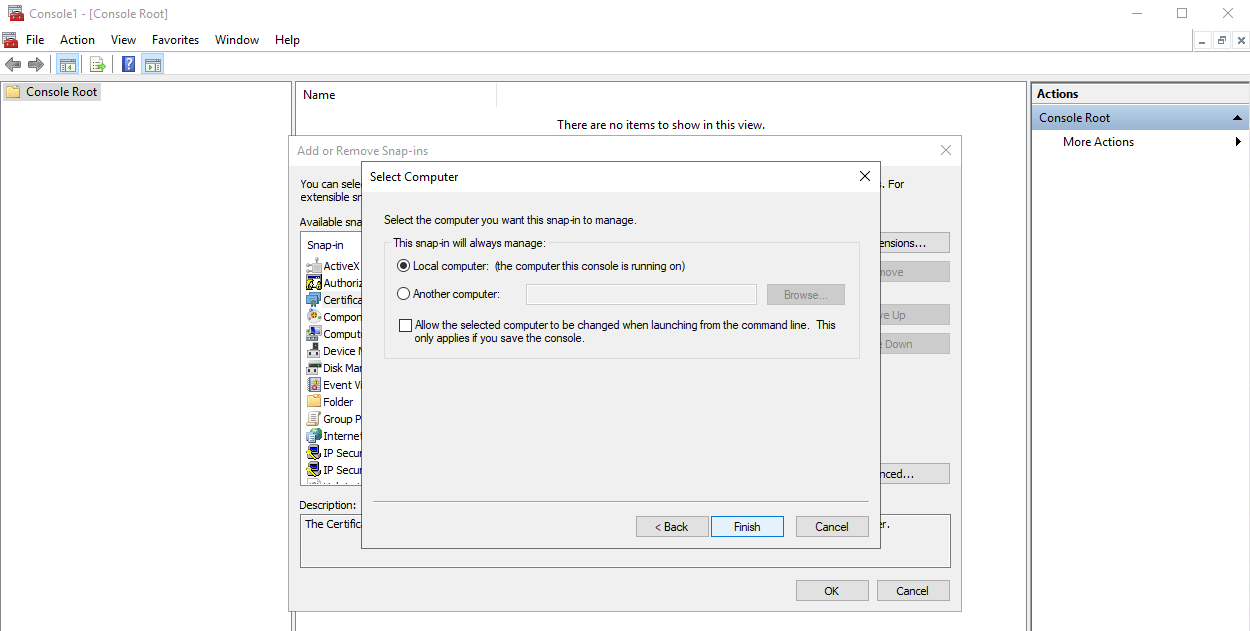
Task: Cancel the Select Computer dialog
Action: 832,527
